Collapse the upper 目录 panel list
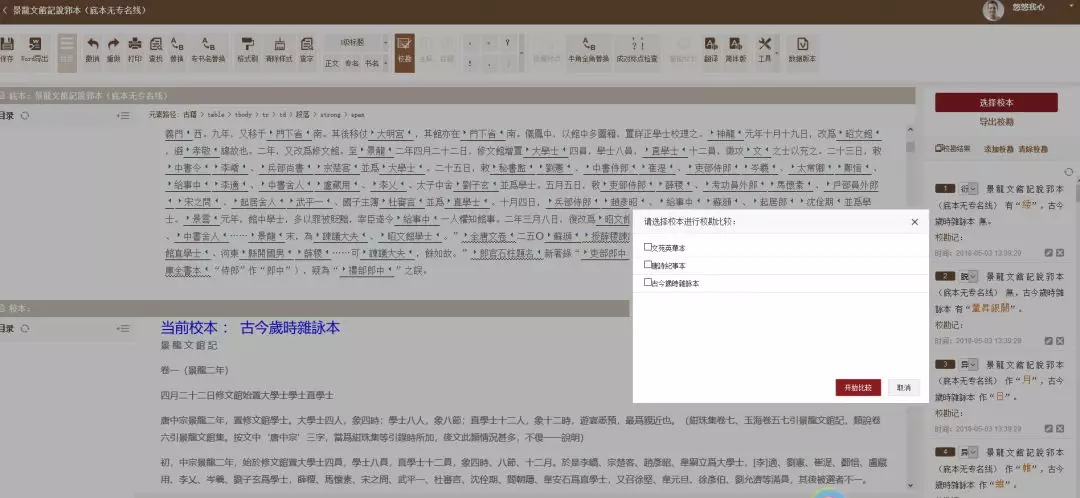Viewport: 1080px width, 498px height. (124, 116)
